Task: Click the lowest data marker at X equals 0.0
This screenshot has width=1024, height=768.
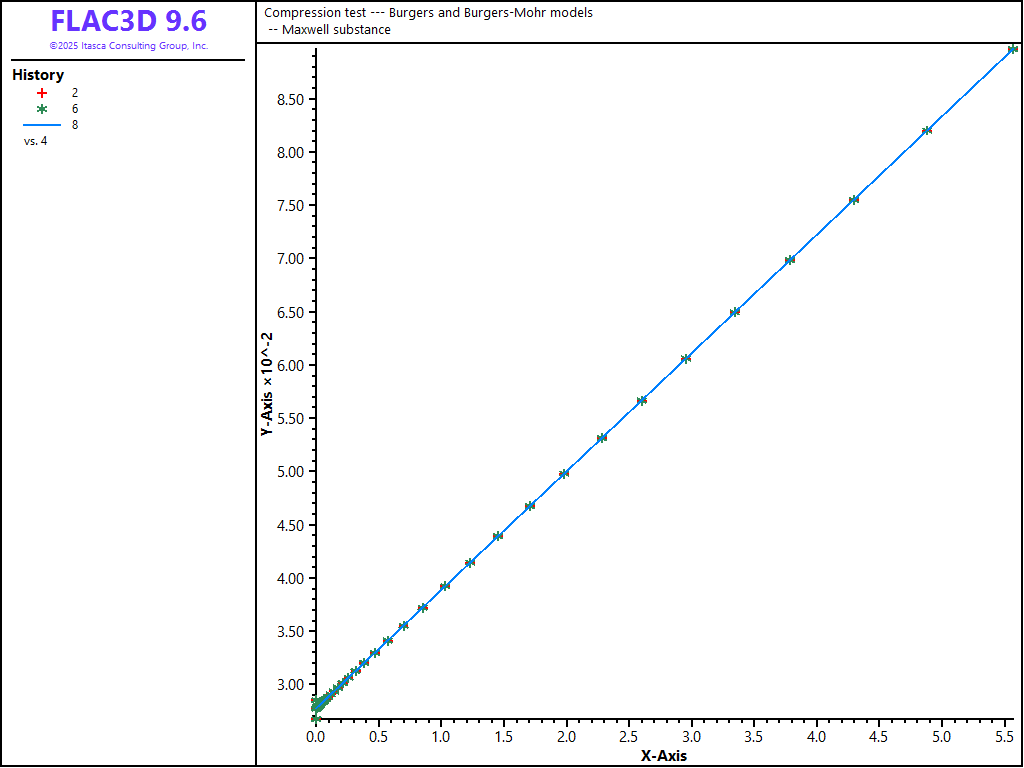Action: click(x=316, y=718)
